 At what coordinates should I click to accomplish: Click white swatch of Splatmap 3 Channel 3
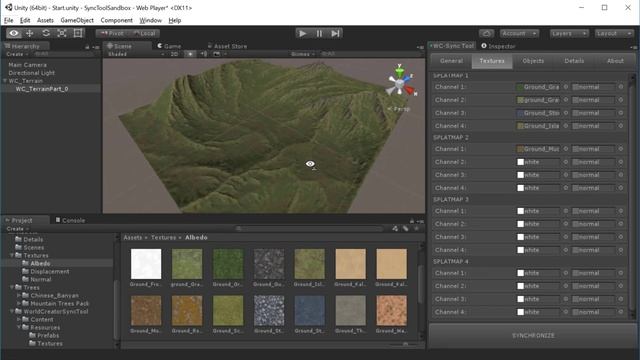(x=520, y=237)
